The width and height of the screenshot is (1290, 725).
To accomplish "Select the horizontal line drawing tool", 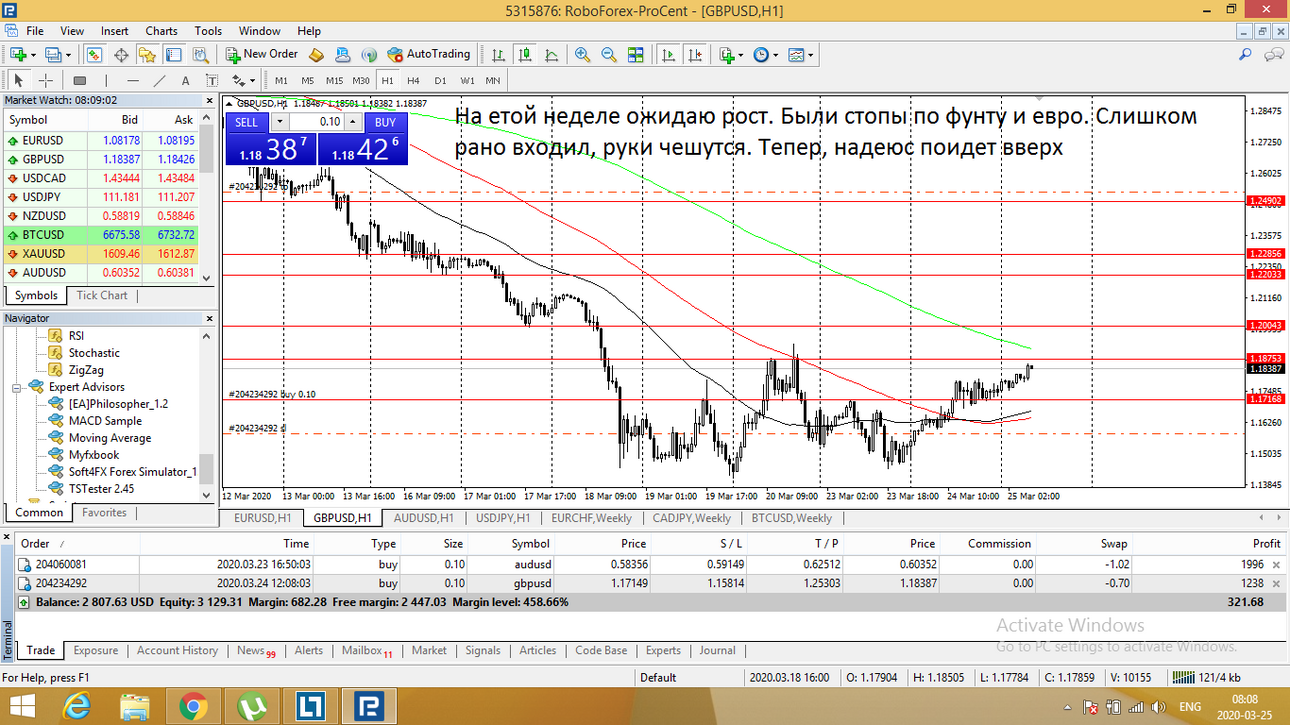I will [x=133, y=81].
